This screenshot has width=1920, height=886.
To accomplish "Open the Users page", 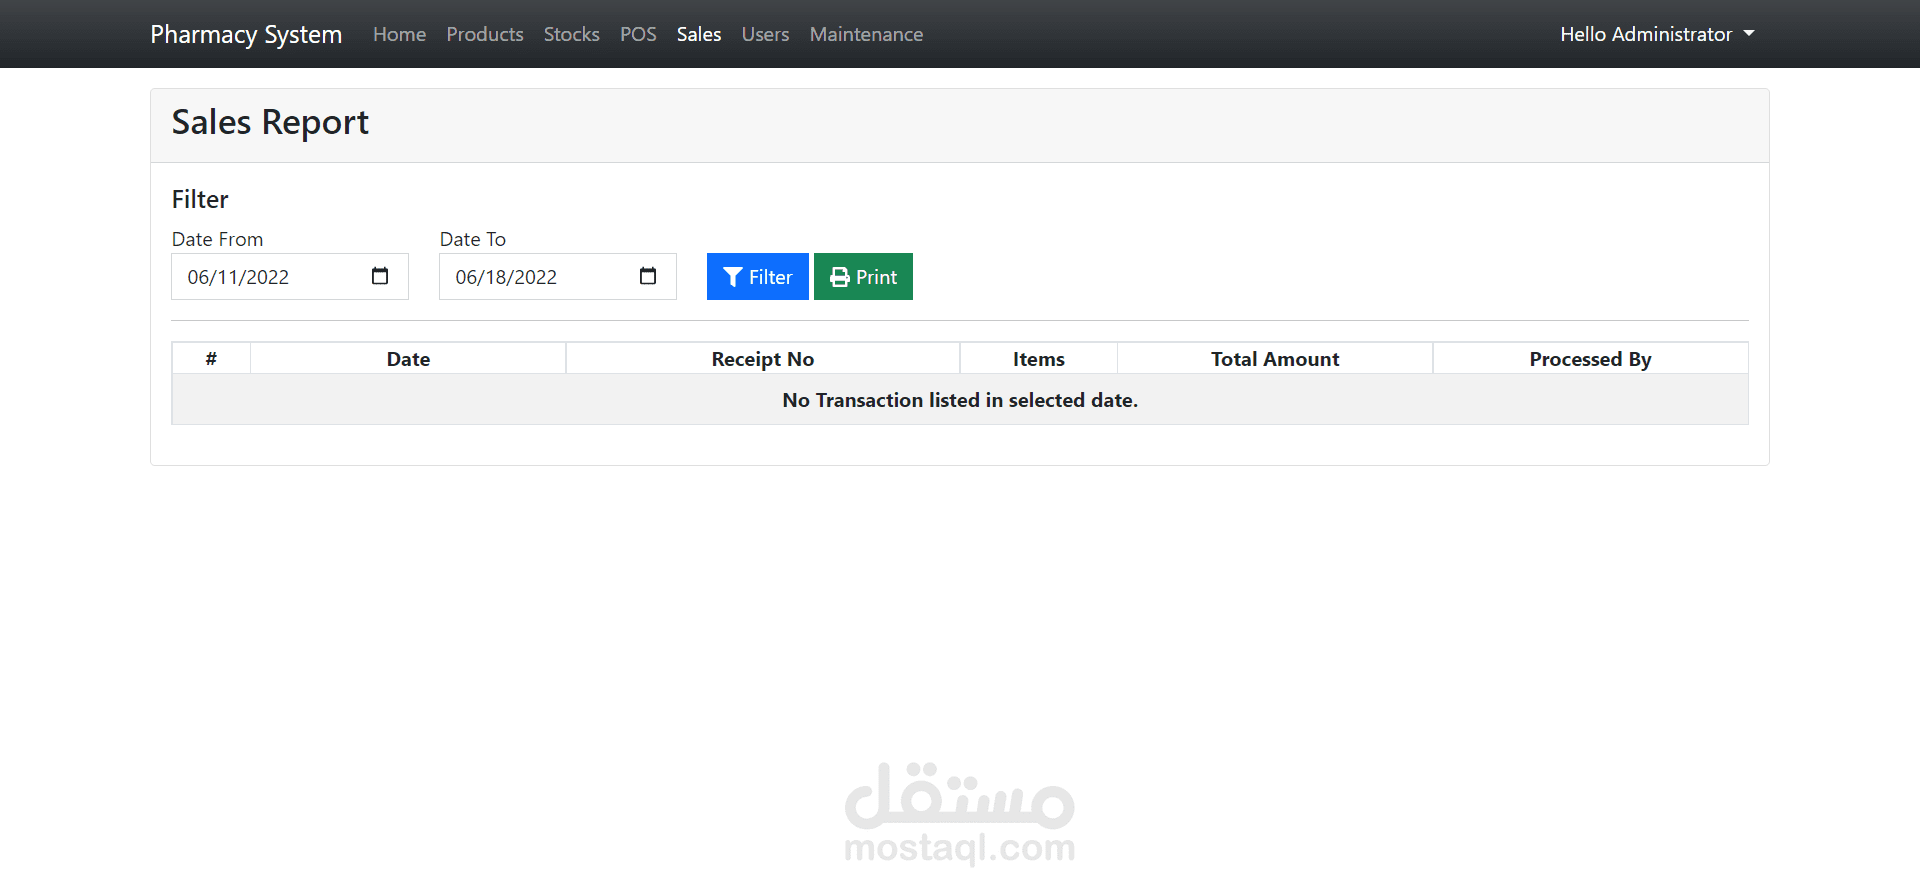I will click(765, 34).
